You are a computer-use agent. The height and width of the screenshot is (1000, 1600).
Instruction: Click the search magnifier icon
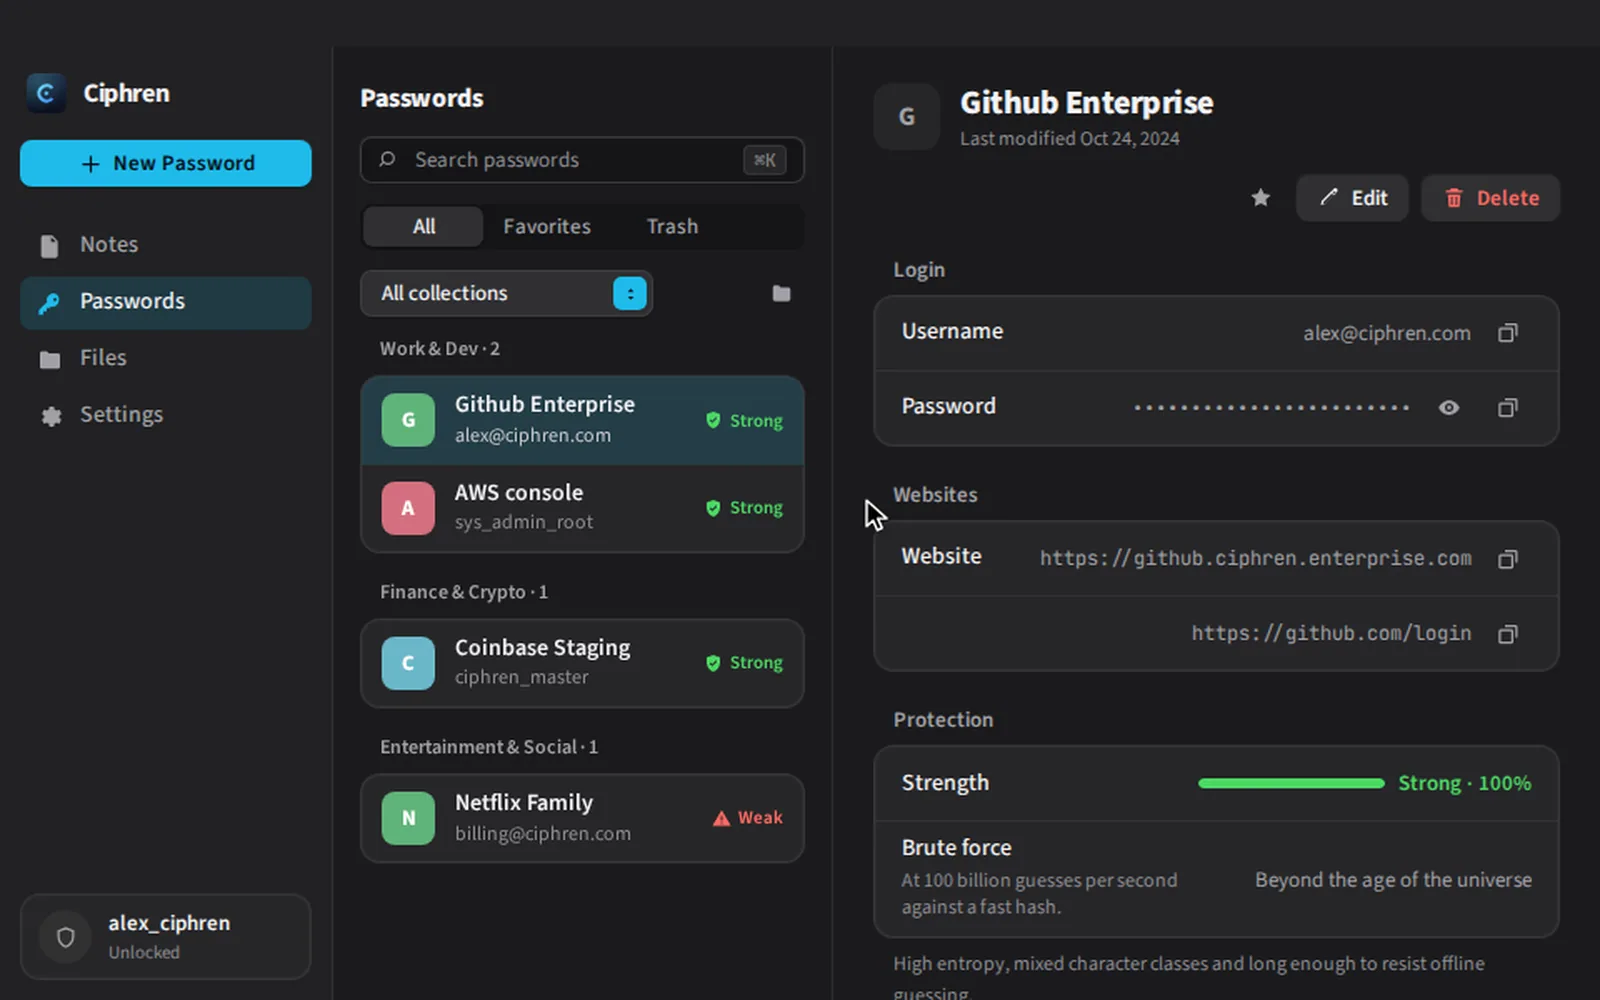pos(387,160)
